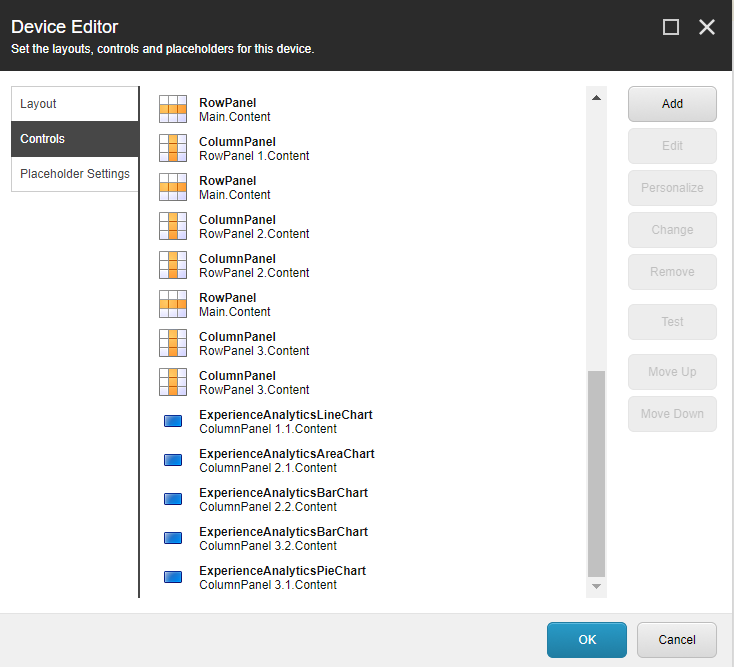Select the text ColumnPanel 2.2.Content
734x667 pixels.
click(x=268, y=507)
